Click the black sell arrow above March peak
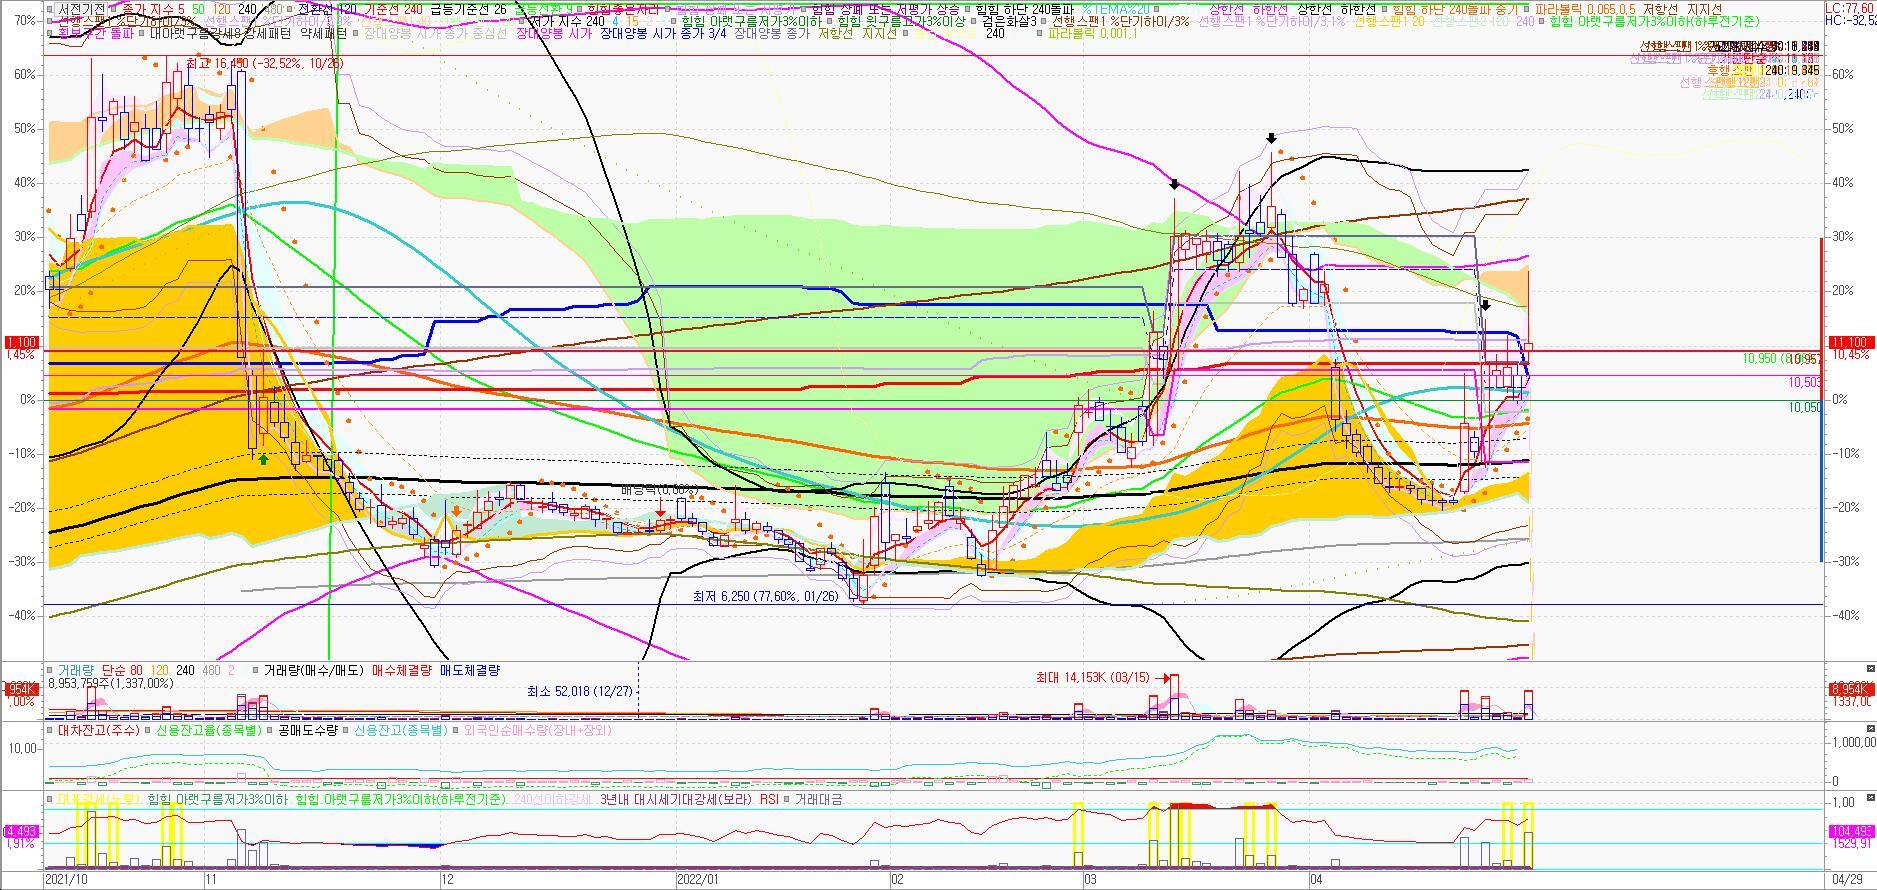1877x890 pixels. [1271, 138]
